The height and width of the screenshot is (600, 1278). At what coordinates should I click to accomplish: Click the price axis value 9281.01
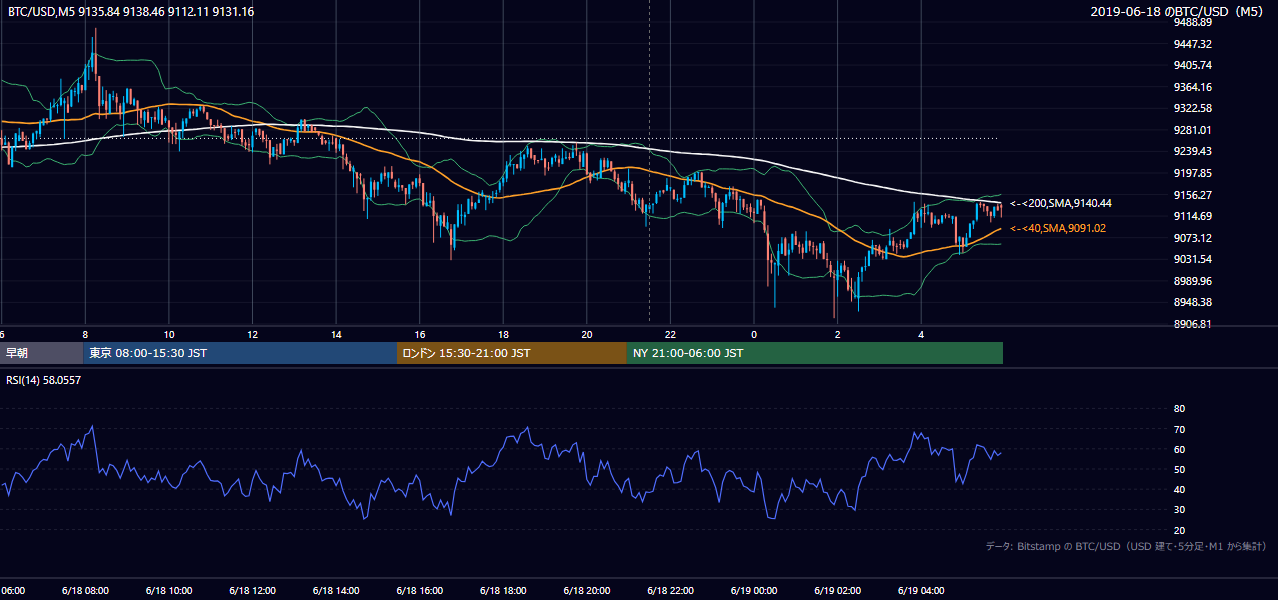[1193, 130]
